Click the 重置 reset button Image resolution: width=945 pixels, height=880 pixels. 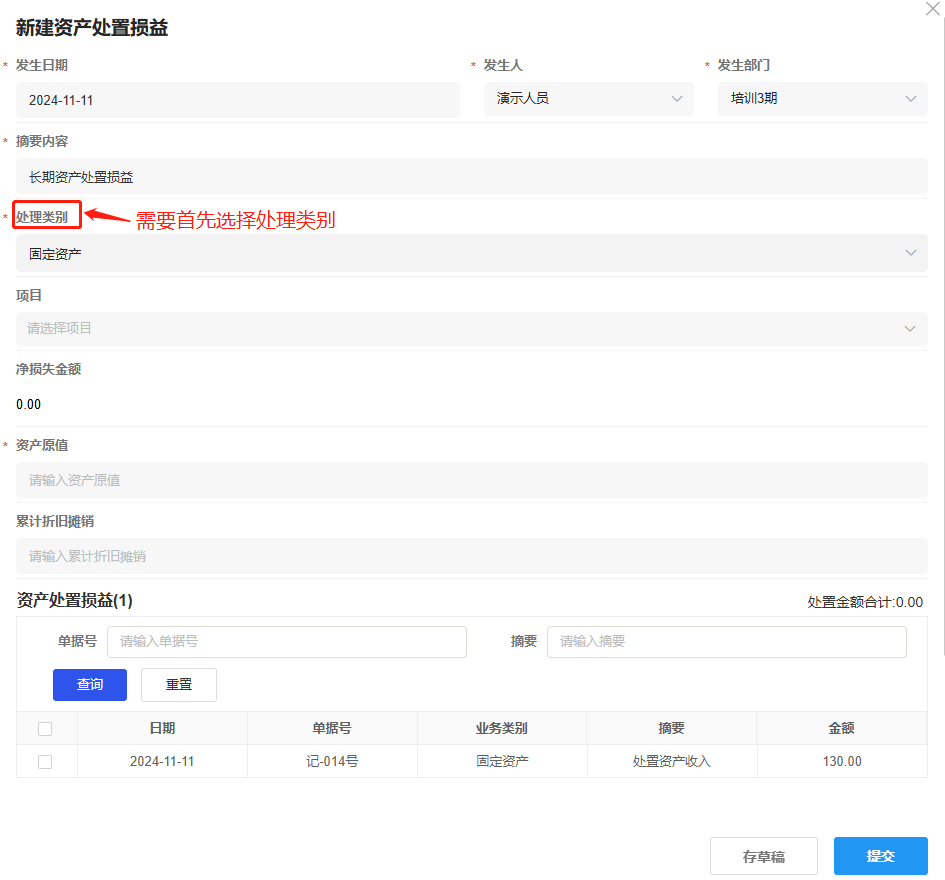point(178,684)
